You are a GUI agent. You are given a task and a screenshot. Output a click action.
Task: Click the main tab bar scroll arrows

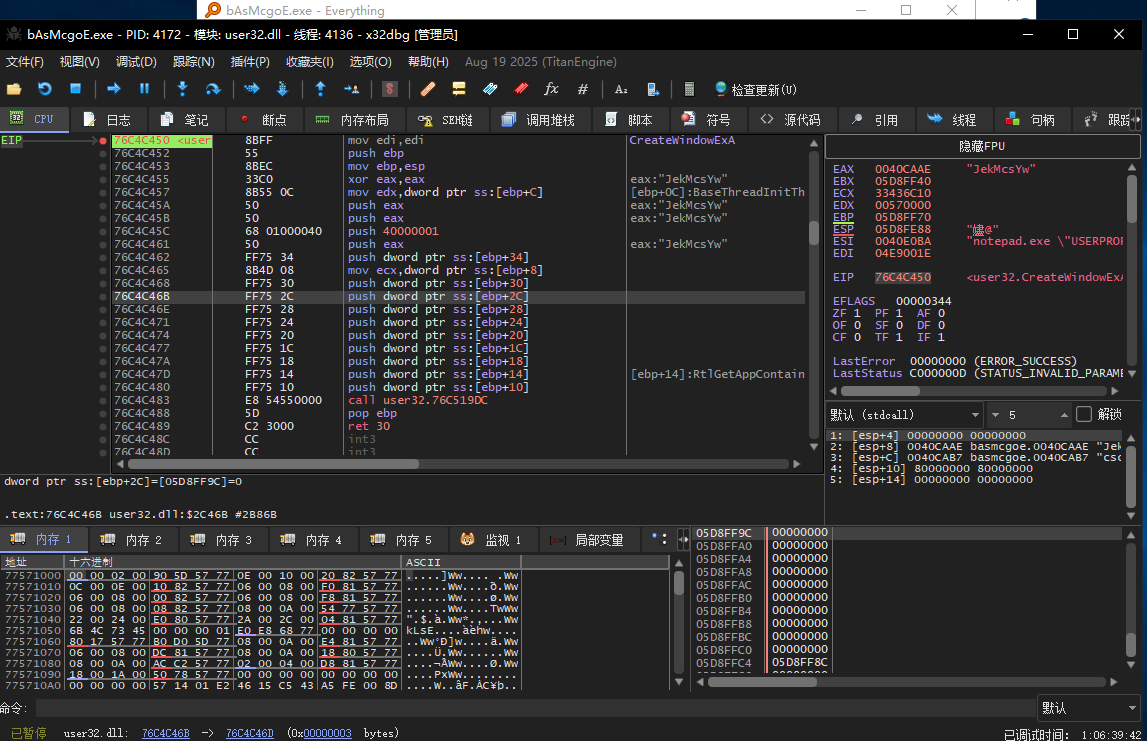(1135, 119)
